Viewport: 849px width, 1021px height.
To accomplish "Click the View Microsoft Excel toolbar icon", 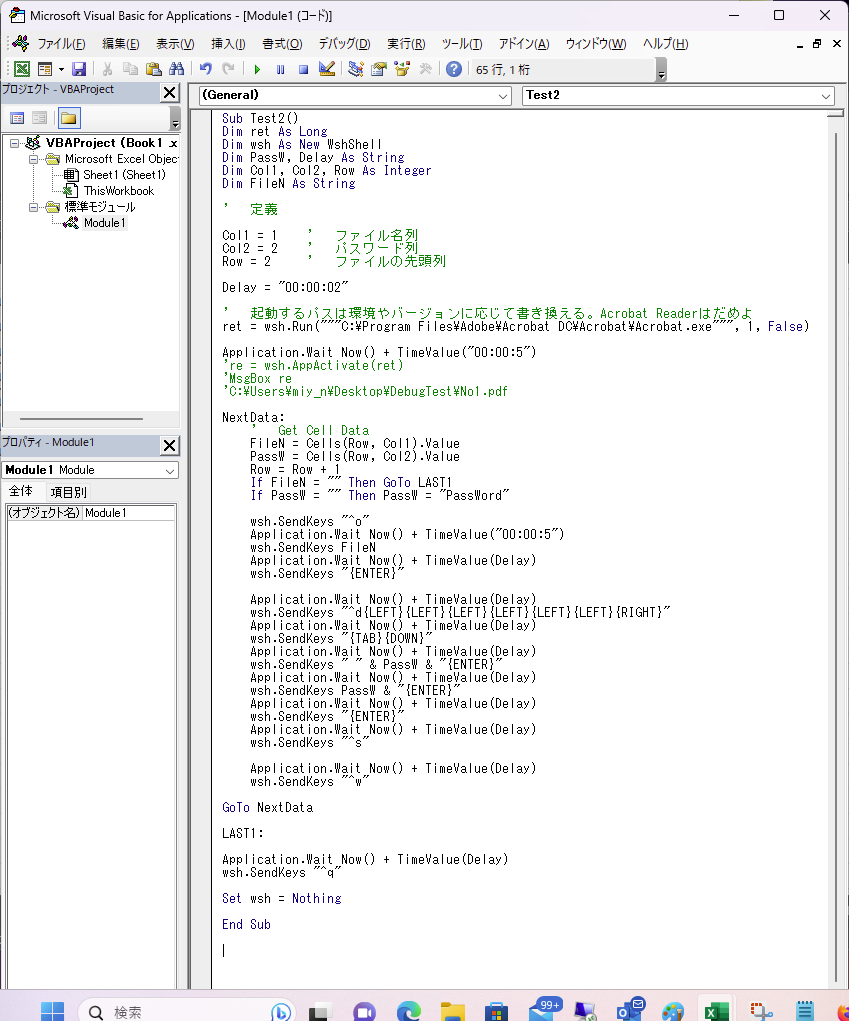I will 21,68.
